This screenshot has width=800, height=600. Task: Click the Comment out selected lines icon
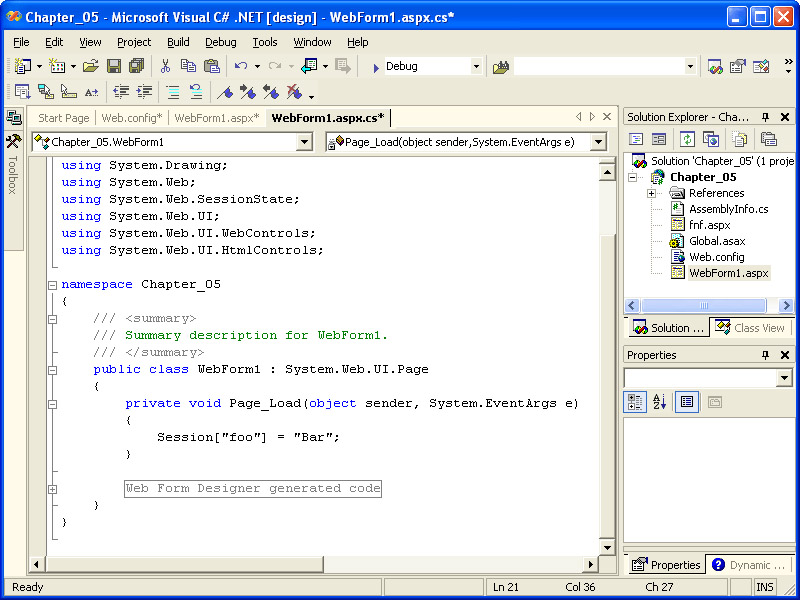(173, 92)
